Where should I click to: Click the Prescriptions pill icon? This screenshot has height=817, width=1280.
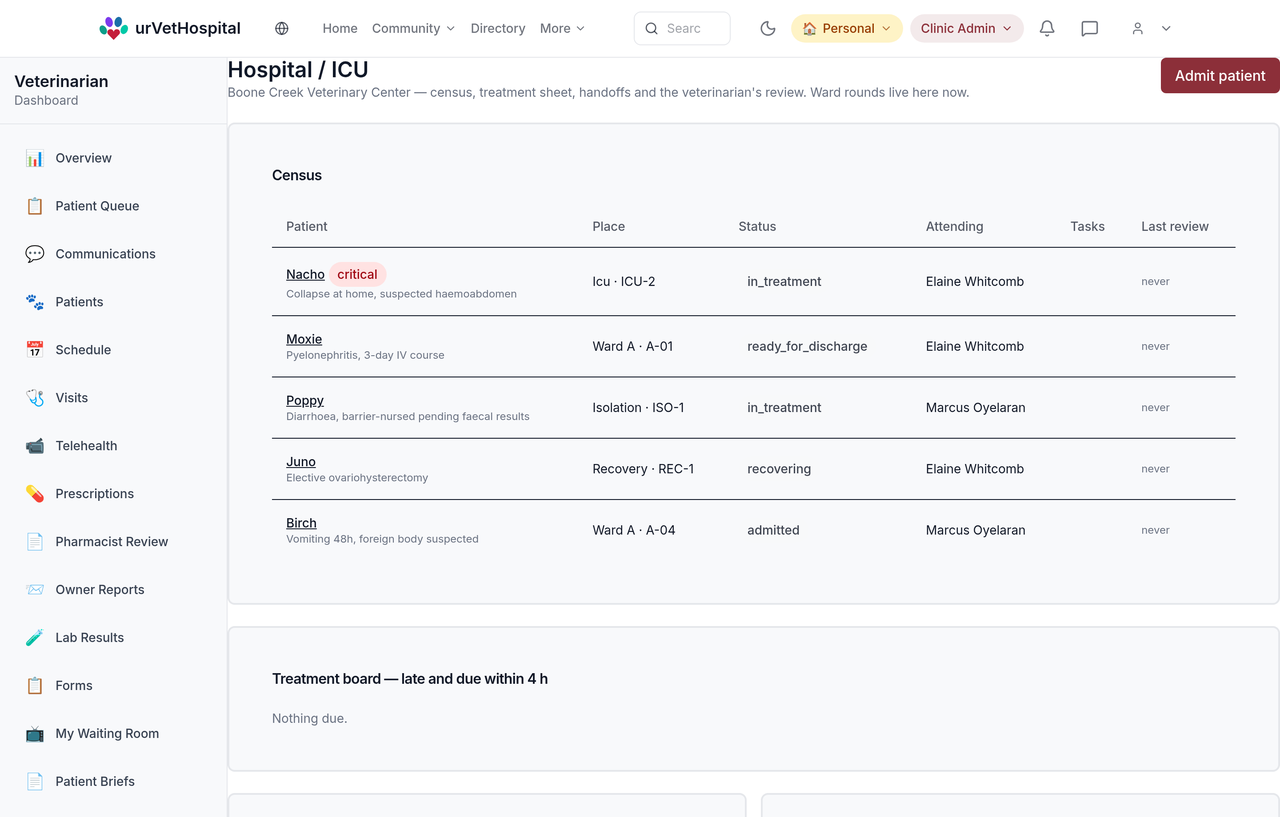coord(35,494)
